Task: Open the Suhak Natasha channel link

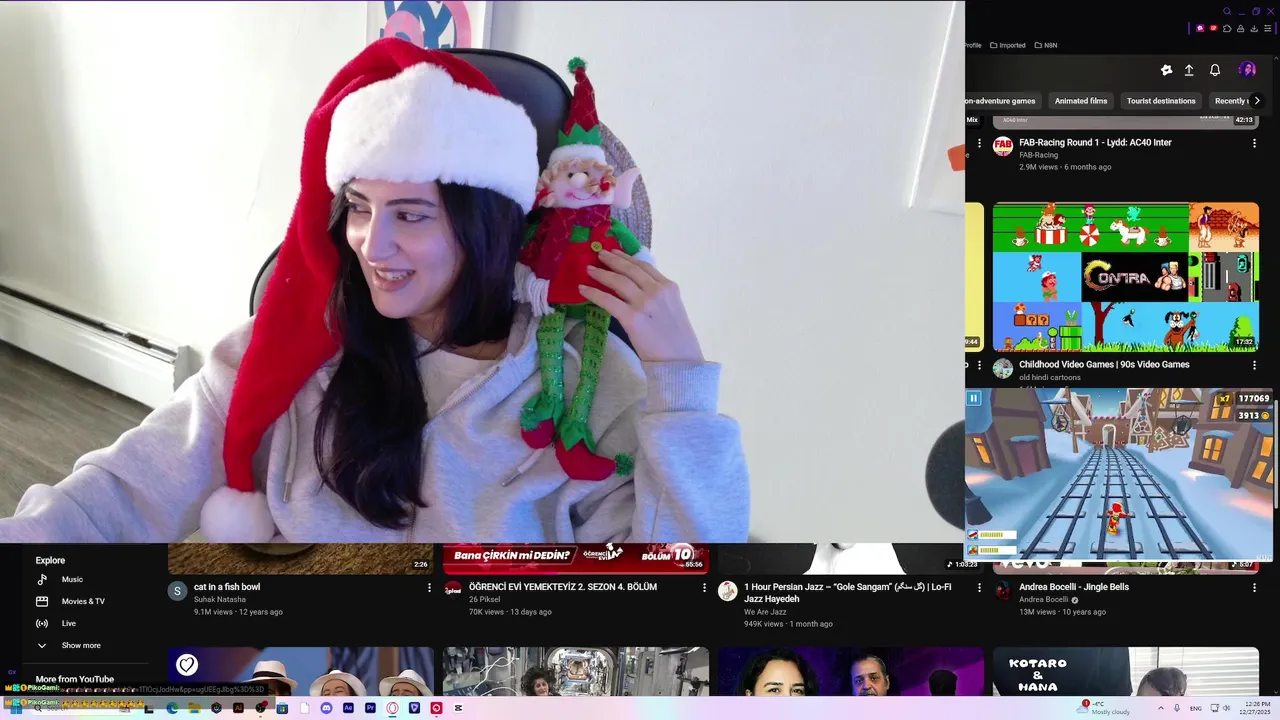Action: [220, 599]
